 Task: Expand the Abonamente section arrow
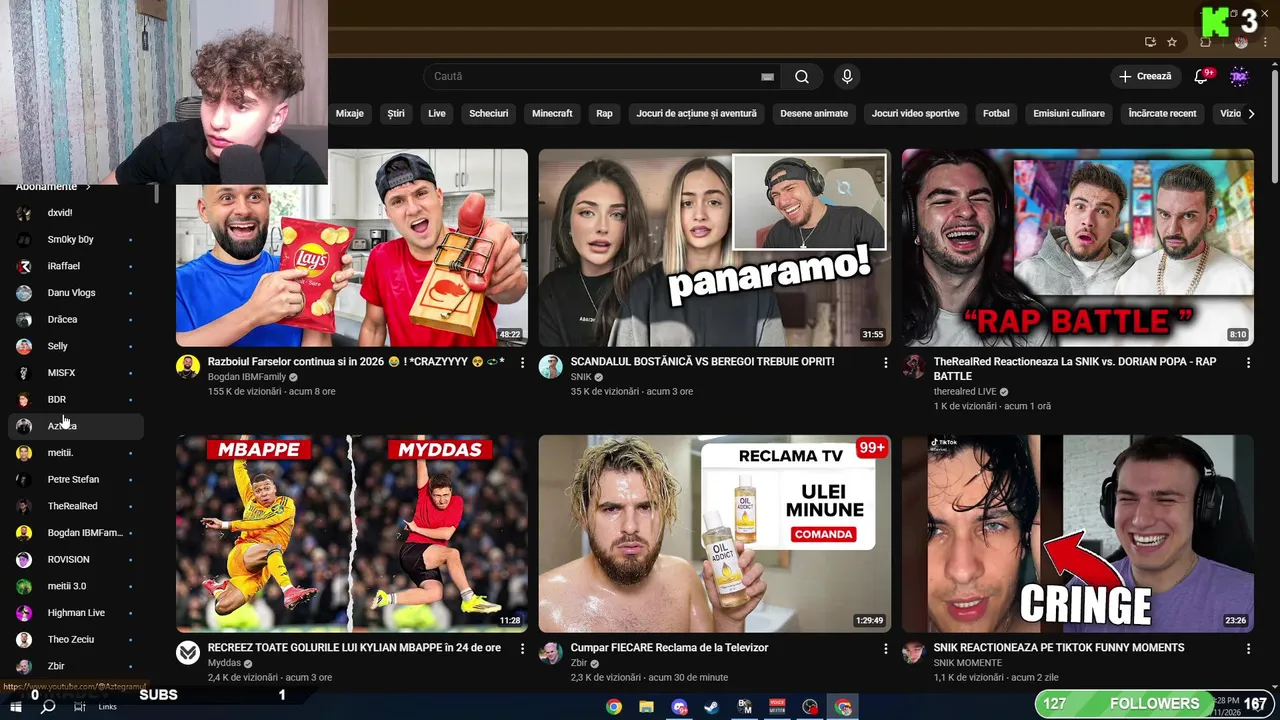click(x=88, y=187)
